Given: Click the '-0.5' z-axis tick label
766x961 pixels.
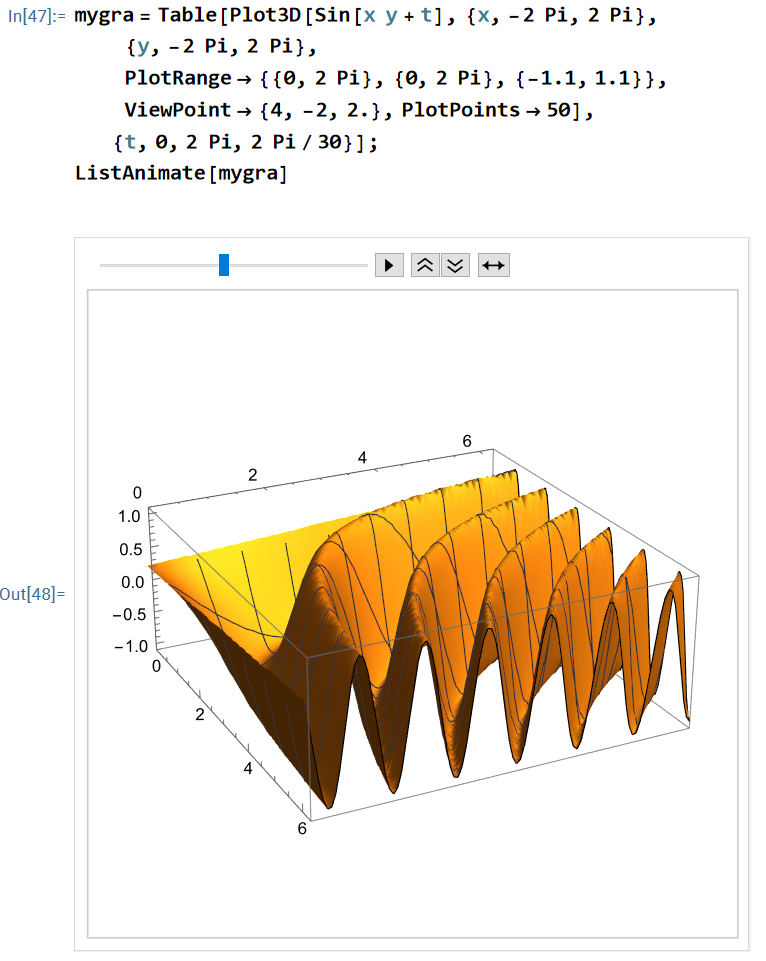Looking at the screenshot, I should pyautogui.click(x=129, y=614).
